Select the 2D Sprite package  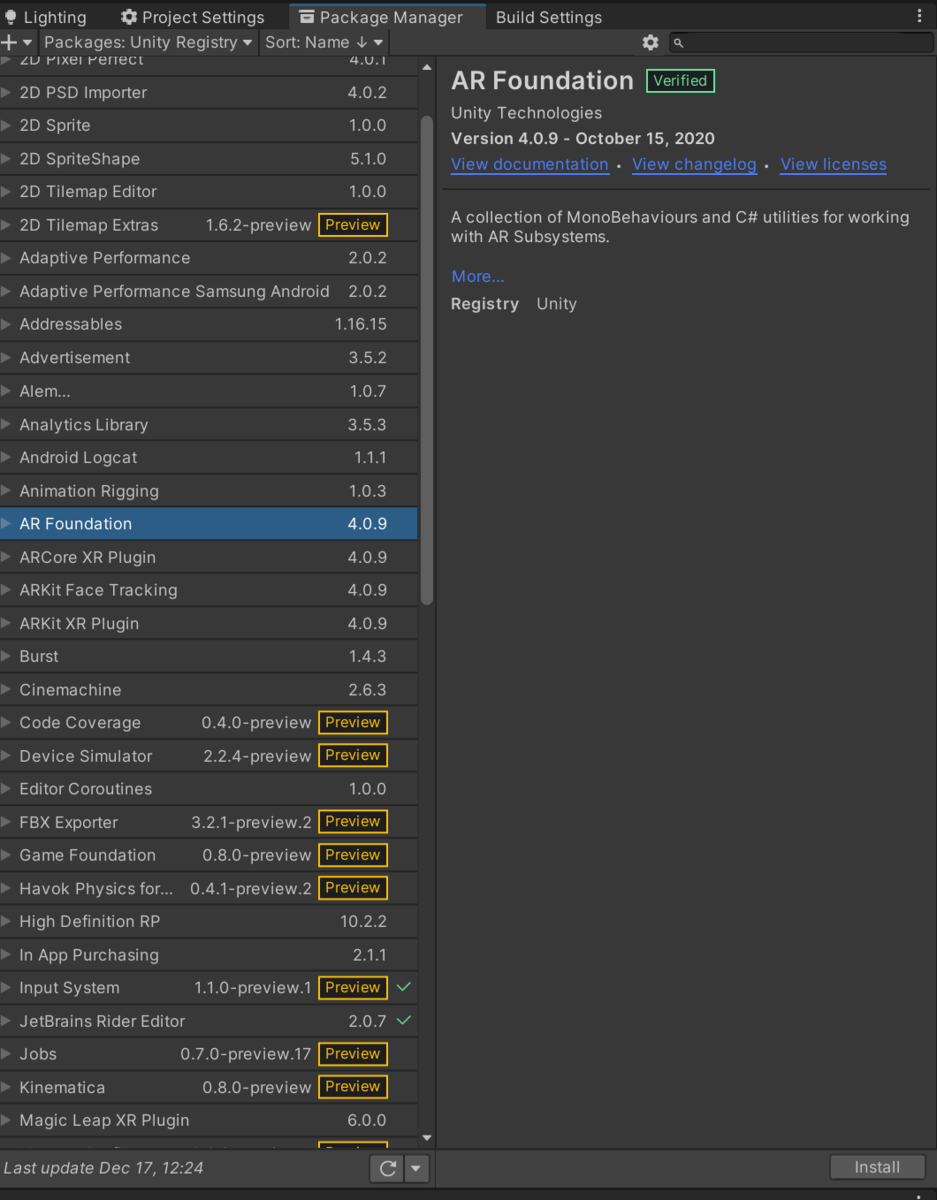pyautogui.click(x=209, y=125)
